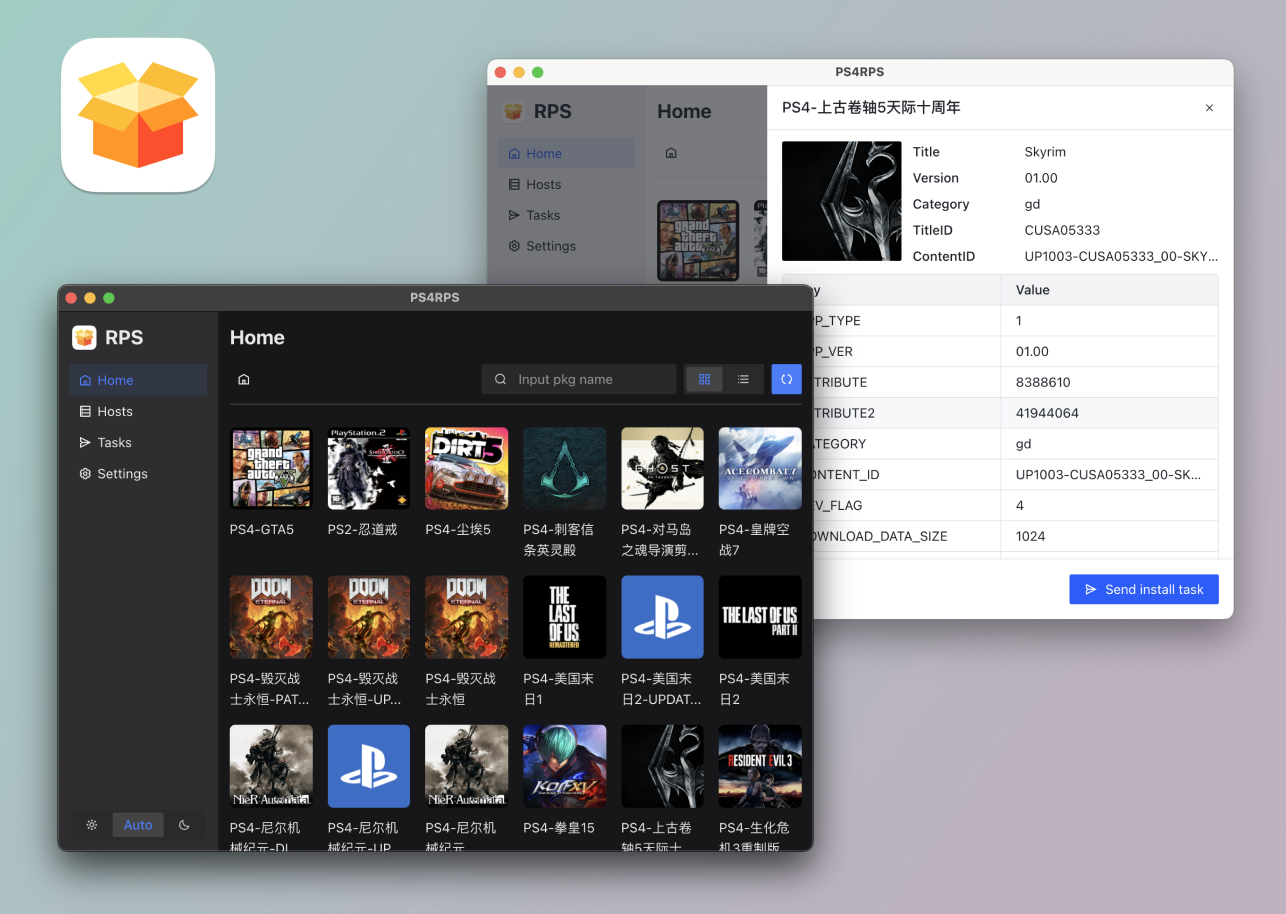Open PS4-GTA5 game thumbnail in dark window
Image resolution: width=1286 pixels, height=914 pixels.
coord(271,469)
